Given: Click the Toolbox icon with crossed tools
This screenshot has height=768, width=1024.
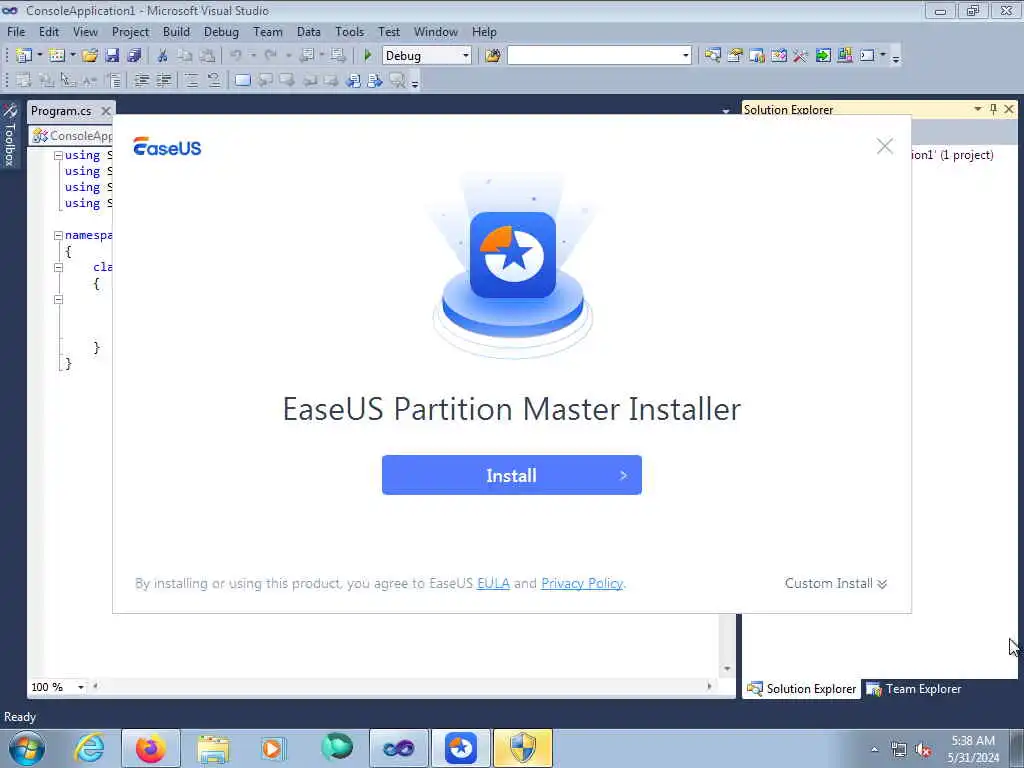Looking at the screenshot, I should pos(800,56).
